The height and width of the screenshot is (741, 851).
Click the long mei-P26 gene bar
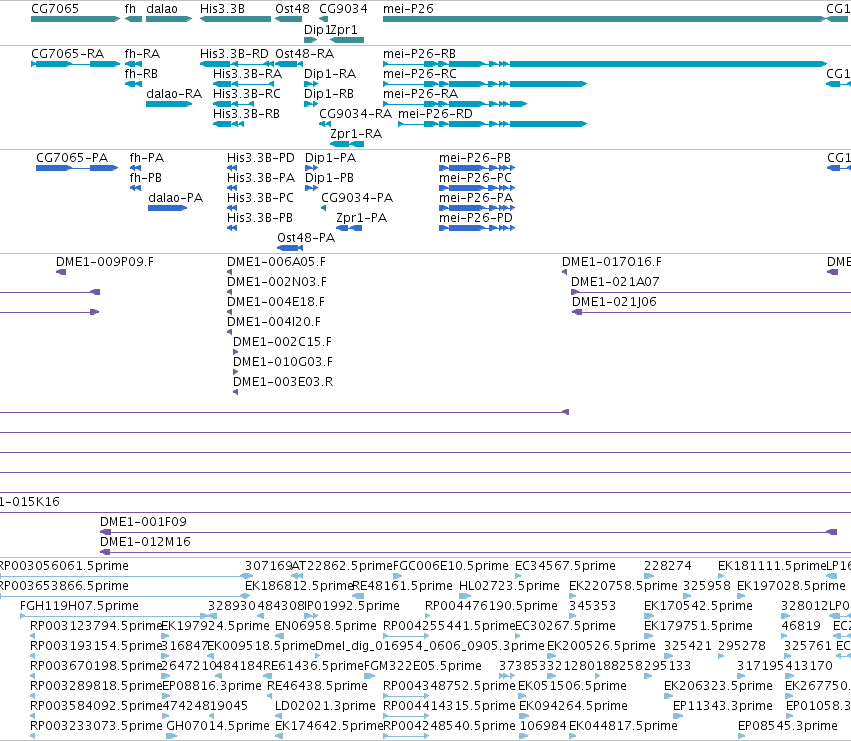click(604, 19)
